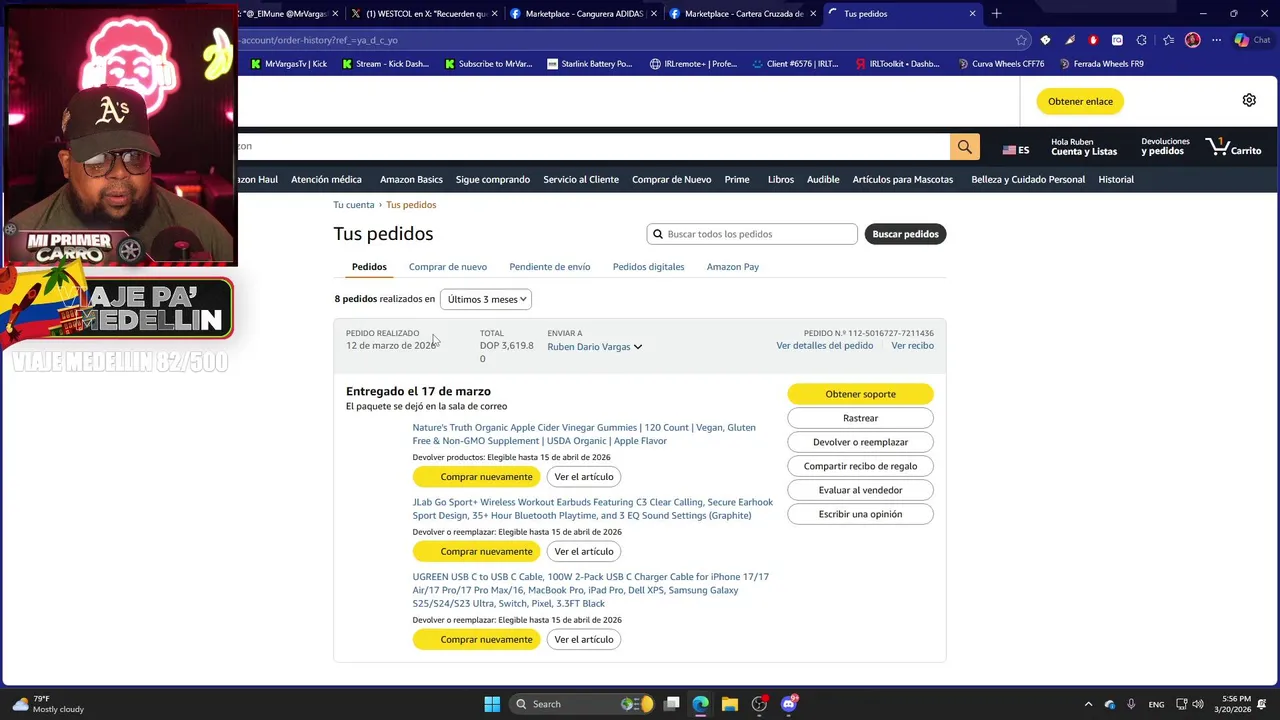Viewport: 1280px width, 720px height.
Task: Switch to Comprar de nuevo tab
Action: click(x=448, y=267)
